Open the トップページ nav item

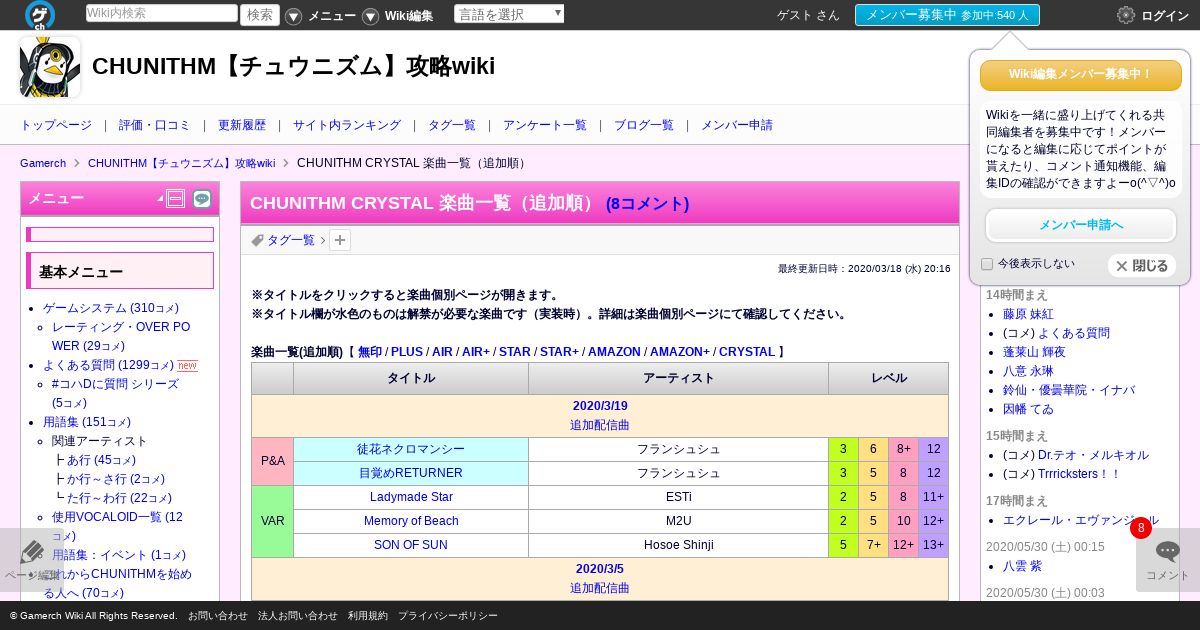(x=56, y=125)
